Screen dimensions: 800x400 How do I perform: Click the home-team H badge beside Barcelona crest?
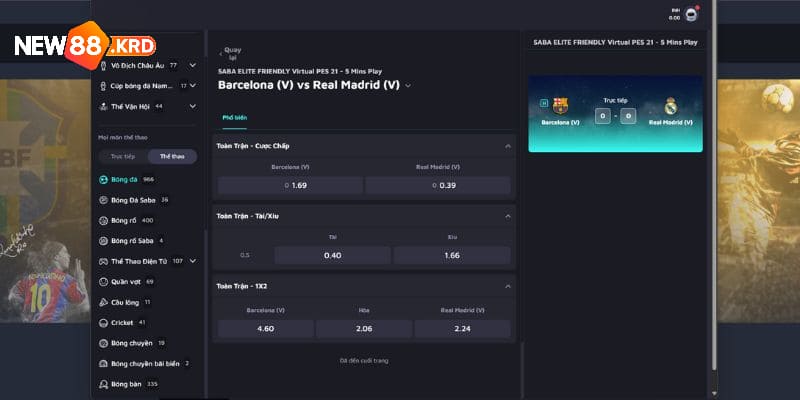(544, 103)
